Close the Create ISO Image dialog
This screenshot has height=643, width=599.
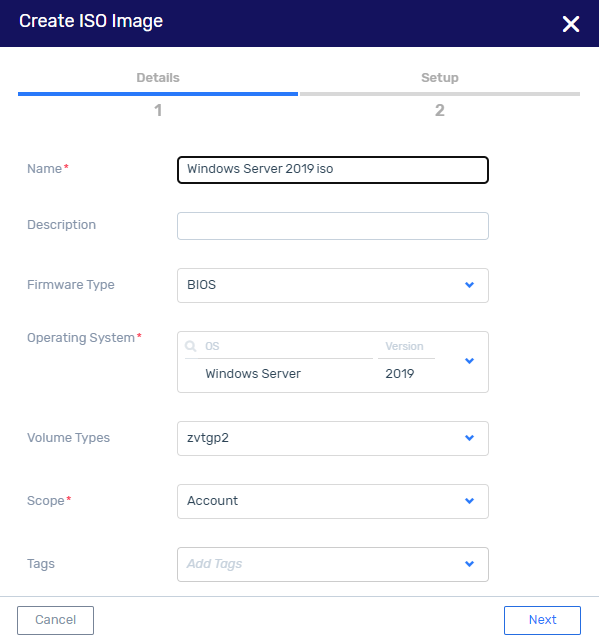[x=571, y=24]
